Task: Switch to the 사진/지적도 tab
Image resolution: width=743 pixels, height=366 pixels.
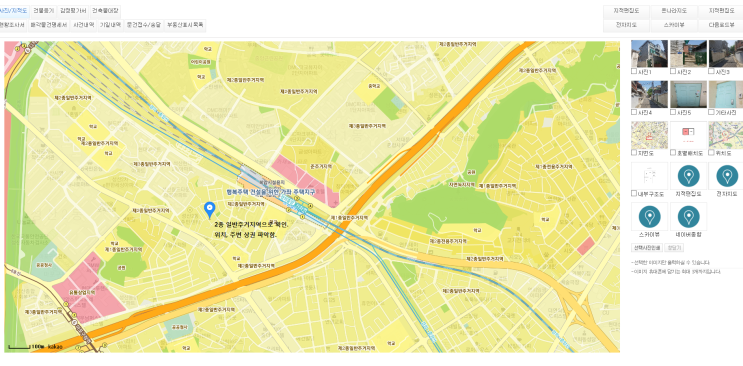Action: [14, 11]
